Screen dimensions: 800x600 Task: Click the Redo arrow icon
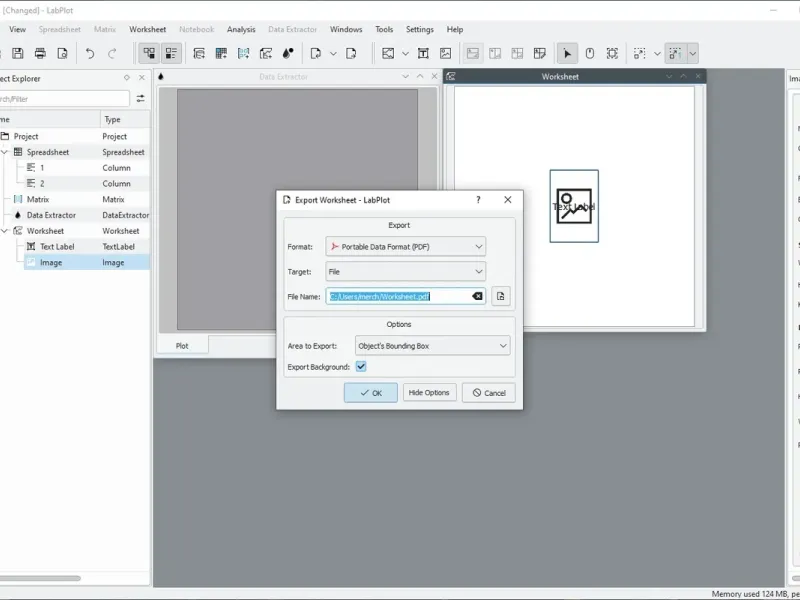point(112,54)
